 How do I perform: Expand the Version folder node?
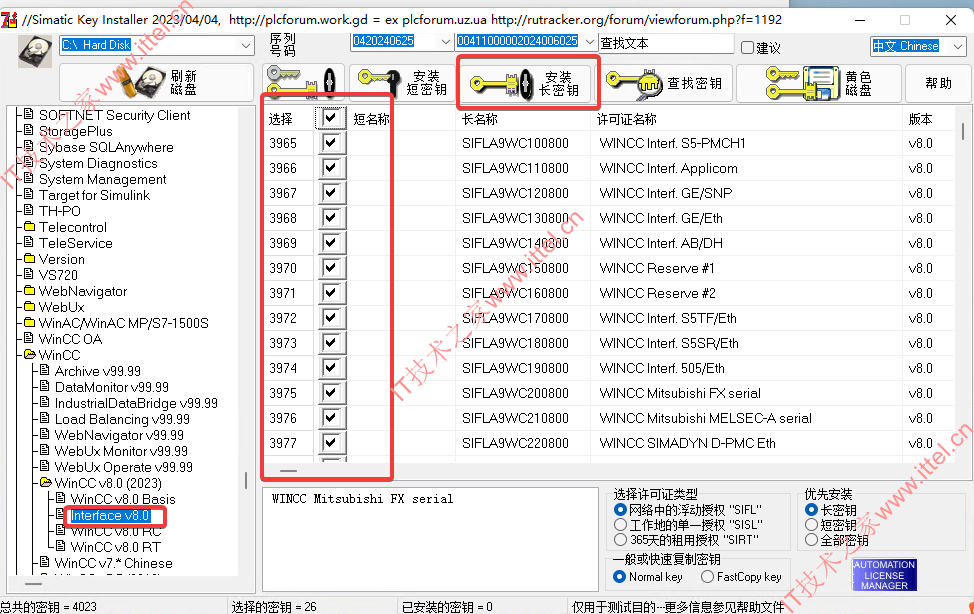[29, 259]
